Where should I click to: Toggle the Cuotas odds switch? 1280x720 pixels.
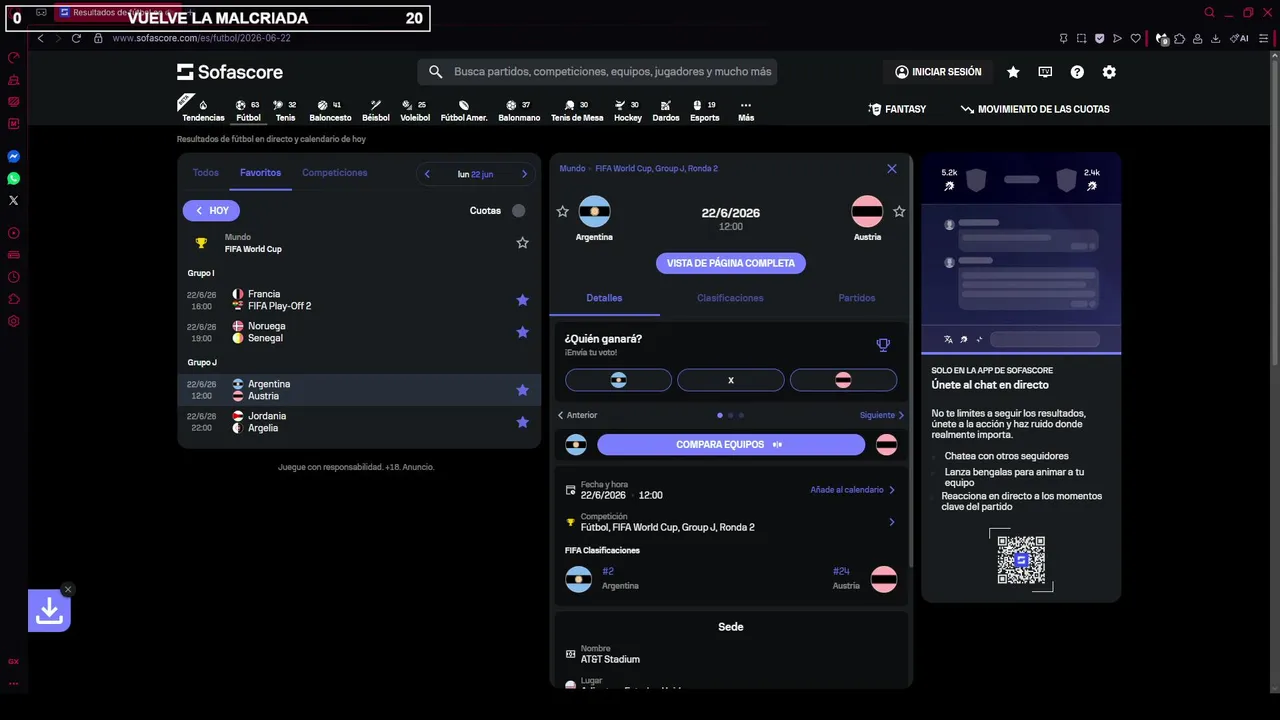518,210
